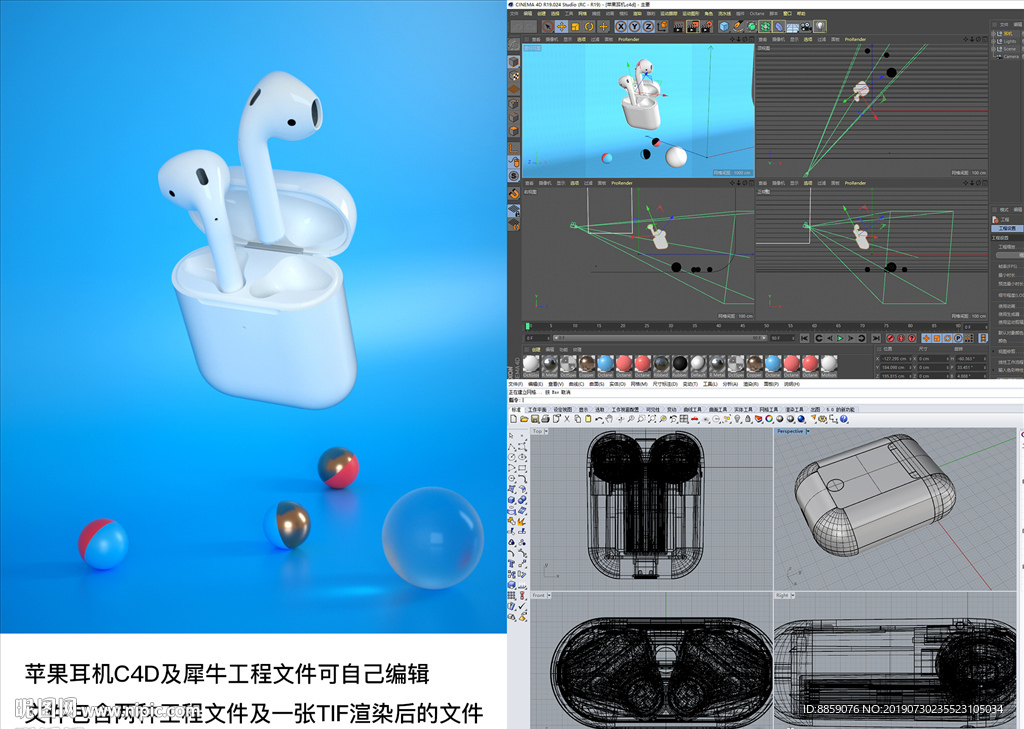Screen dimensions: 1024x729
Task: Expand the Scene group in object manager
Action: coord(993,49)
